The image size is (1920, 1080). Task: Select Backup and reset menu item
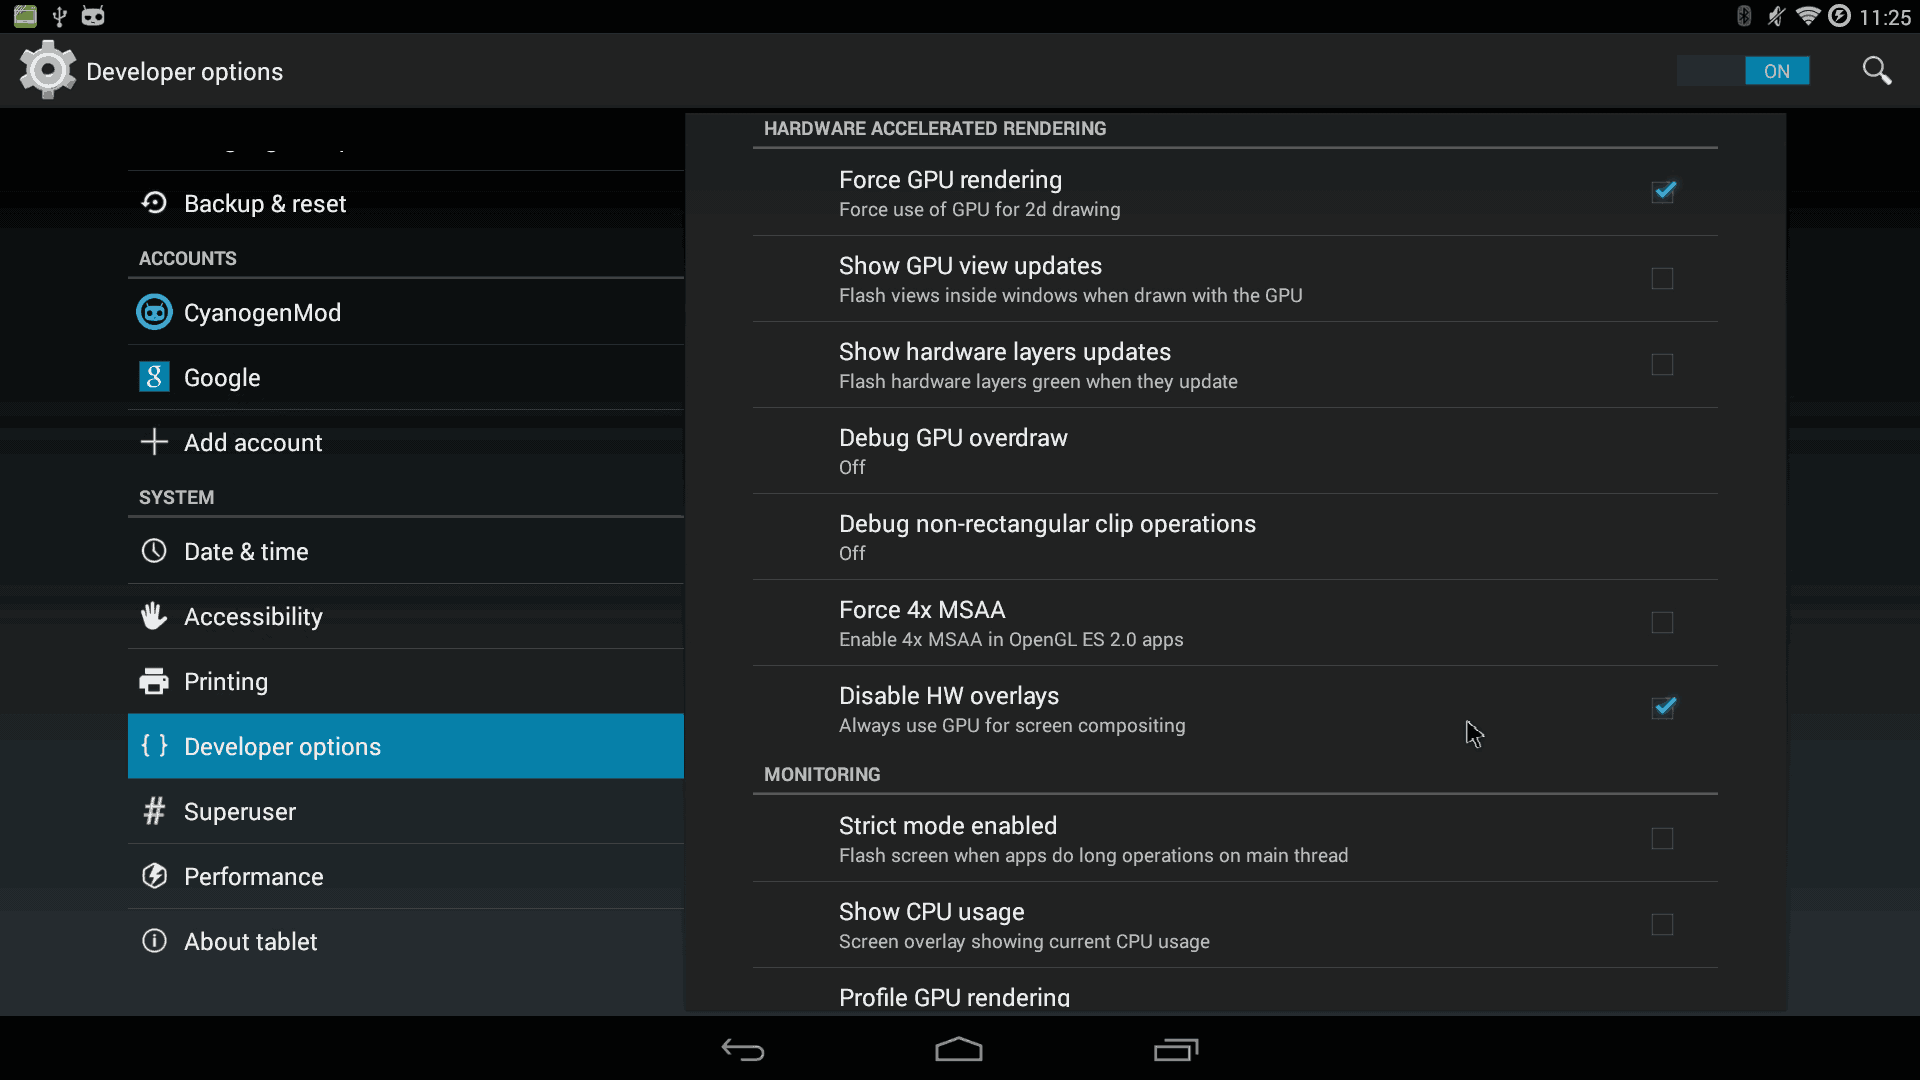point(265,203)
